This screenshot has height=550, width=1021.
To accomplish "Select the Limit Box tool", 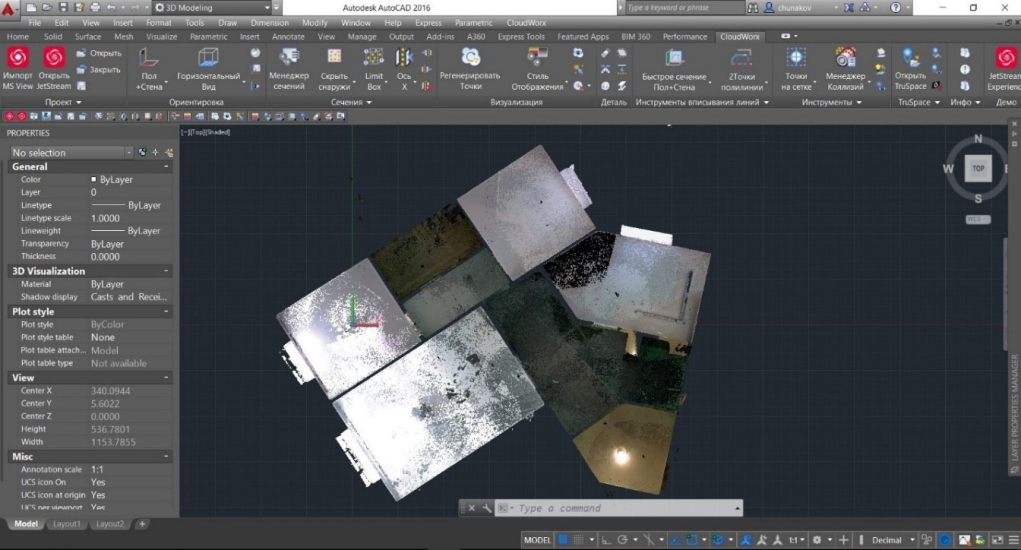I will click(x=374, y=58).
